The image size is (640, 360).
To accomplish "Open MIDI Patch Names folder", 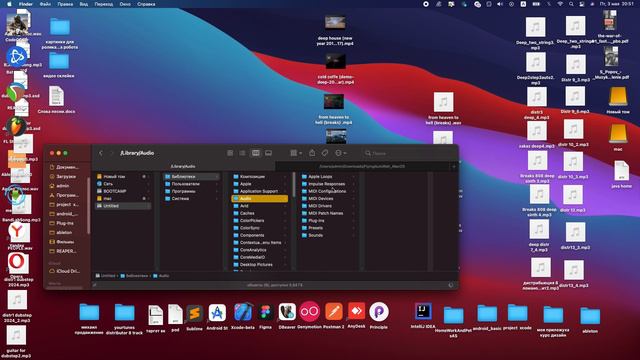I will pos(328,213).
